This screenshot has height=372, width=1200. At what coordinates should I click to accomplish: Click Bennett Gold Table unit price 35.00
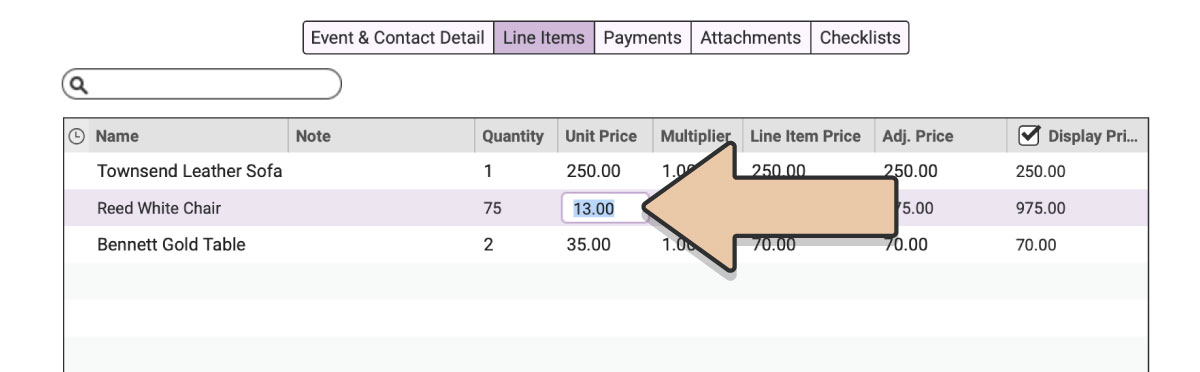pyautogui.click(x=589, y=244)
